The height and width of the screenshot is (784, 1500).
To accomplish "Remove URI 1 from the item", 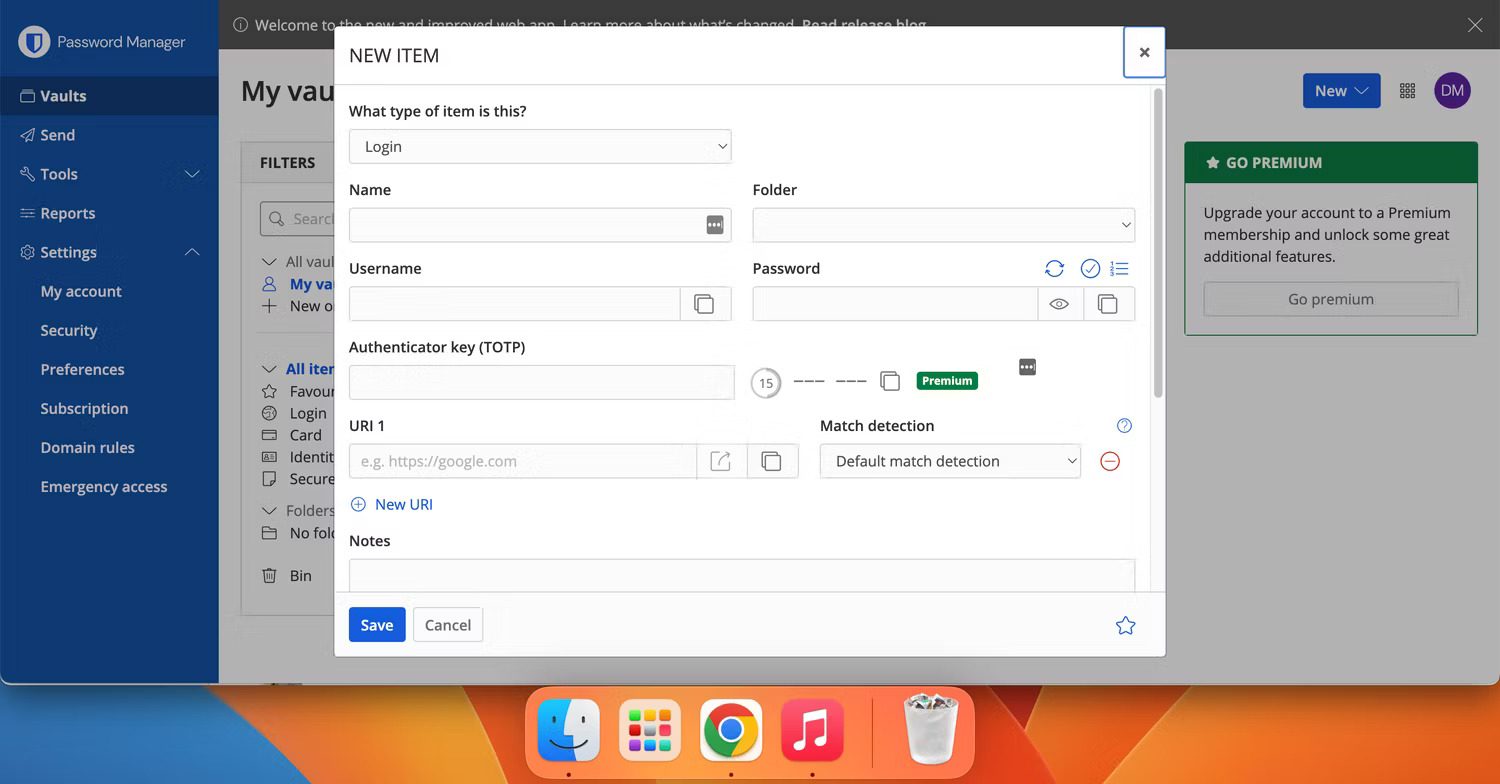I will click(x=1110, y=461).
